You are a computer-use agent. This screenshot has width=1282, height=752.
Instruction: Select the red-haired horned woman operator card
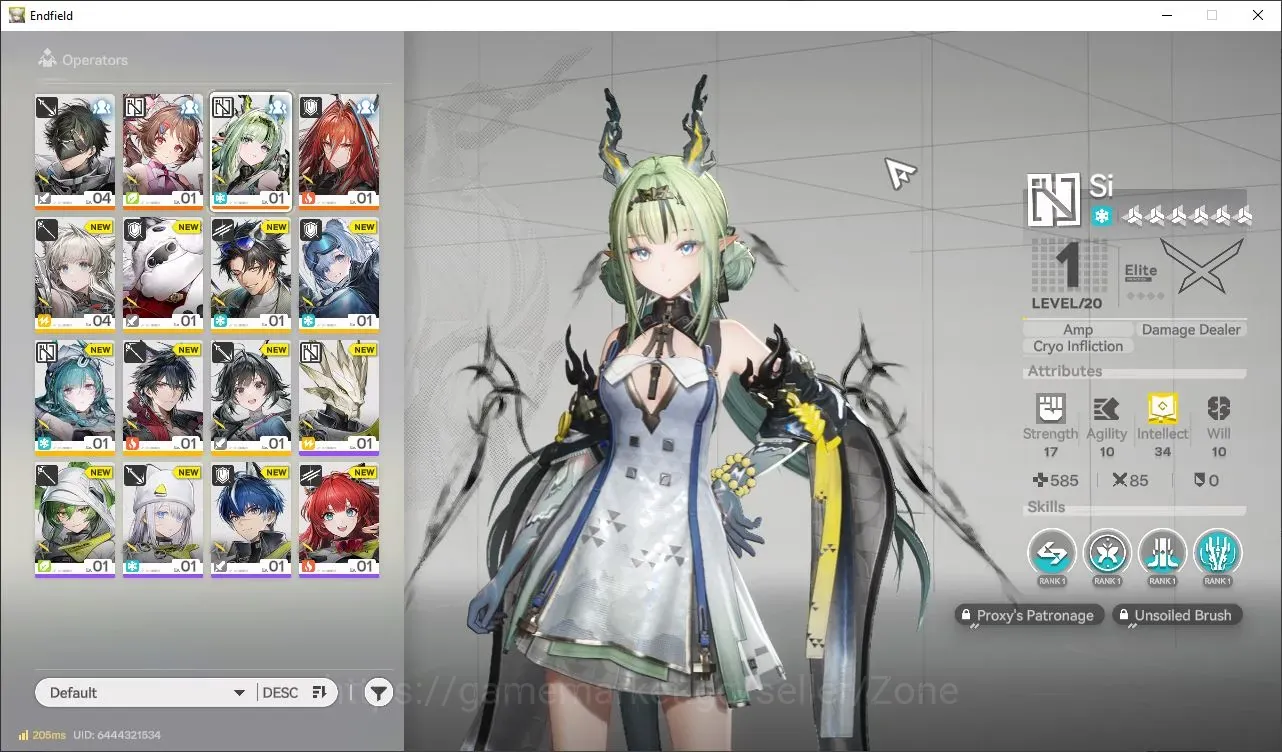339,151
